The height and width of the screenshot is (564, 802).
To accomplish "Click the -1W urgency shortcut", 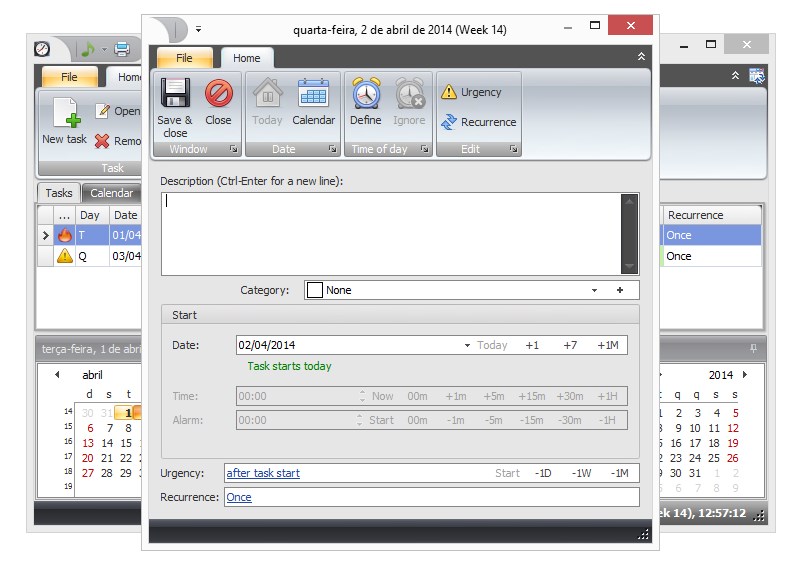I will (x=582, y=473).
